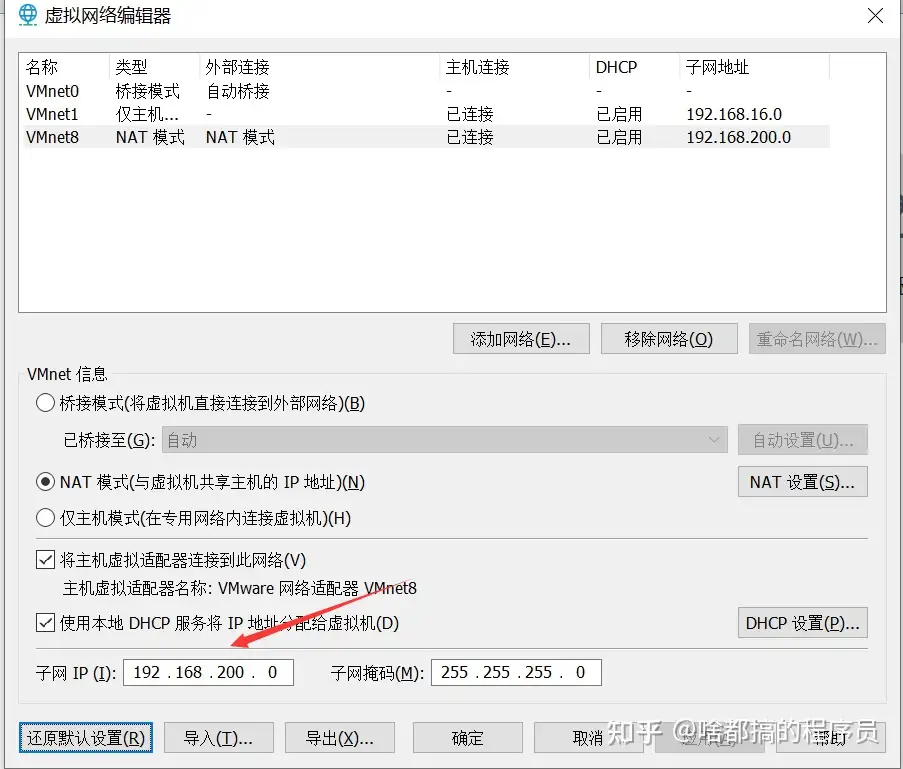Select the NAT 模式 radio button
Image resolution: width=903 pixels, height=769 pixels.
(x=45, y=482)
